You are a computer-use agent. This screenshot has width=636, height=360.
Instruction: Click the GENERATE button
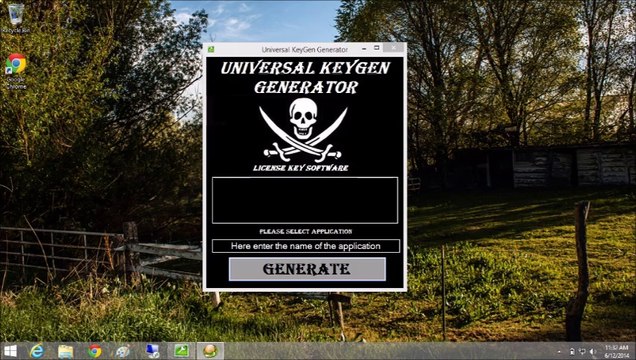coord(307,269)
